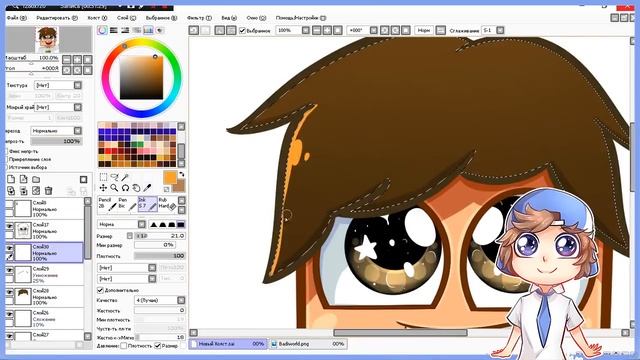Show the color wheel panel icon
This screenshot has width=640, height=360.
pos(102,30)
